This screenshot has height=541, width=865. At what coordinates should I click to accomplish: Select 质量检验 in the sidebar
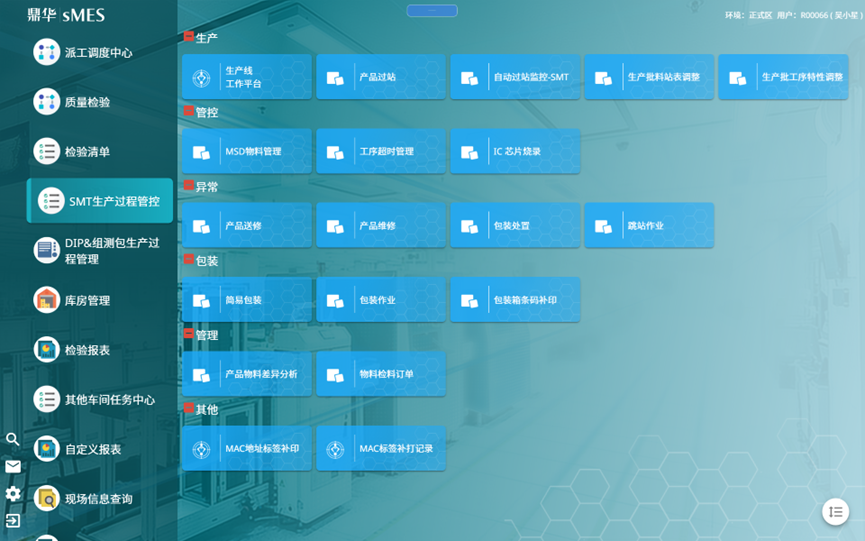pyautogui.click(x=47, y=102)
